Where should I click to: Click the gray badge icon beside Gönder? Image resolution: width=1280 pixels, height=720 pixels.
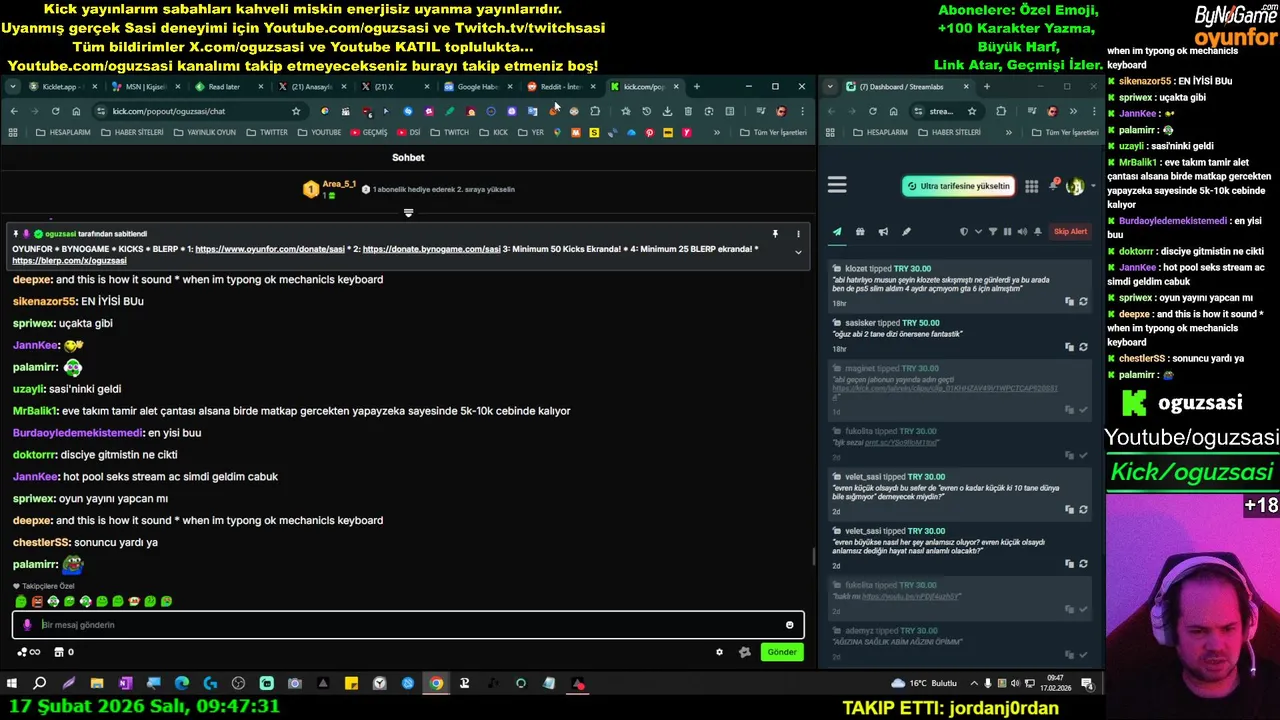pos(744,652)
